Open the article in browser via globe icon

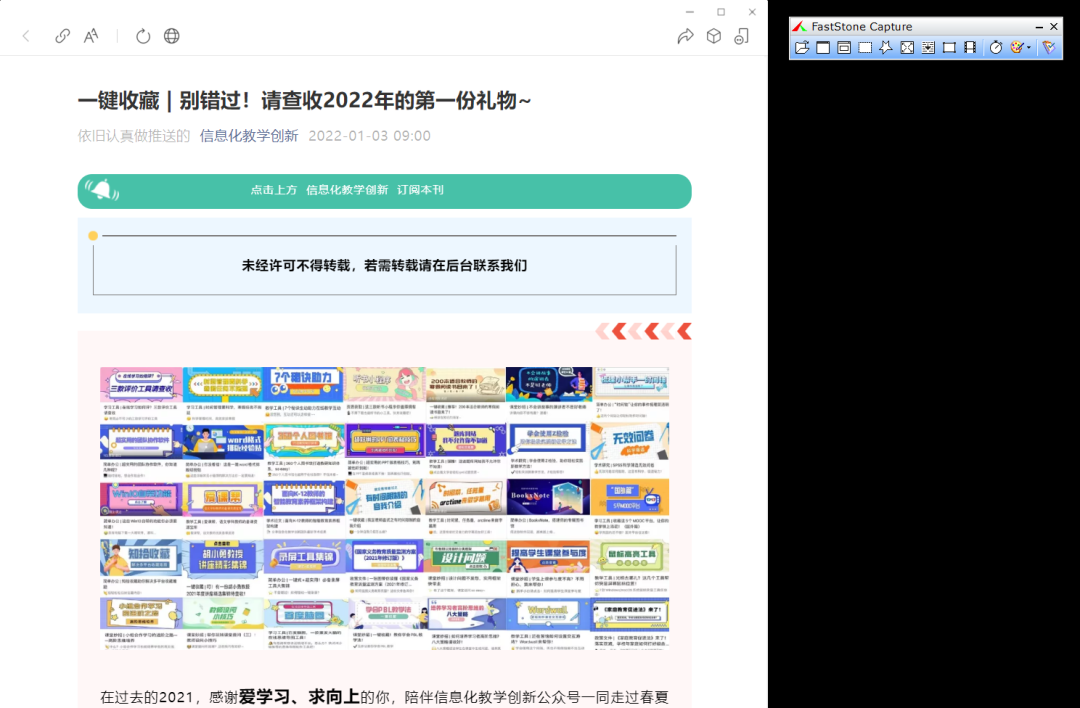click(171, 35)
